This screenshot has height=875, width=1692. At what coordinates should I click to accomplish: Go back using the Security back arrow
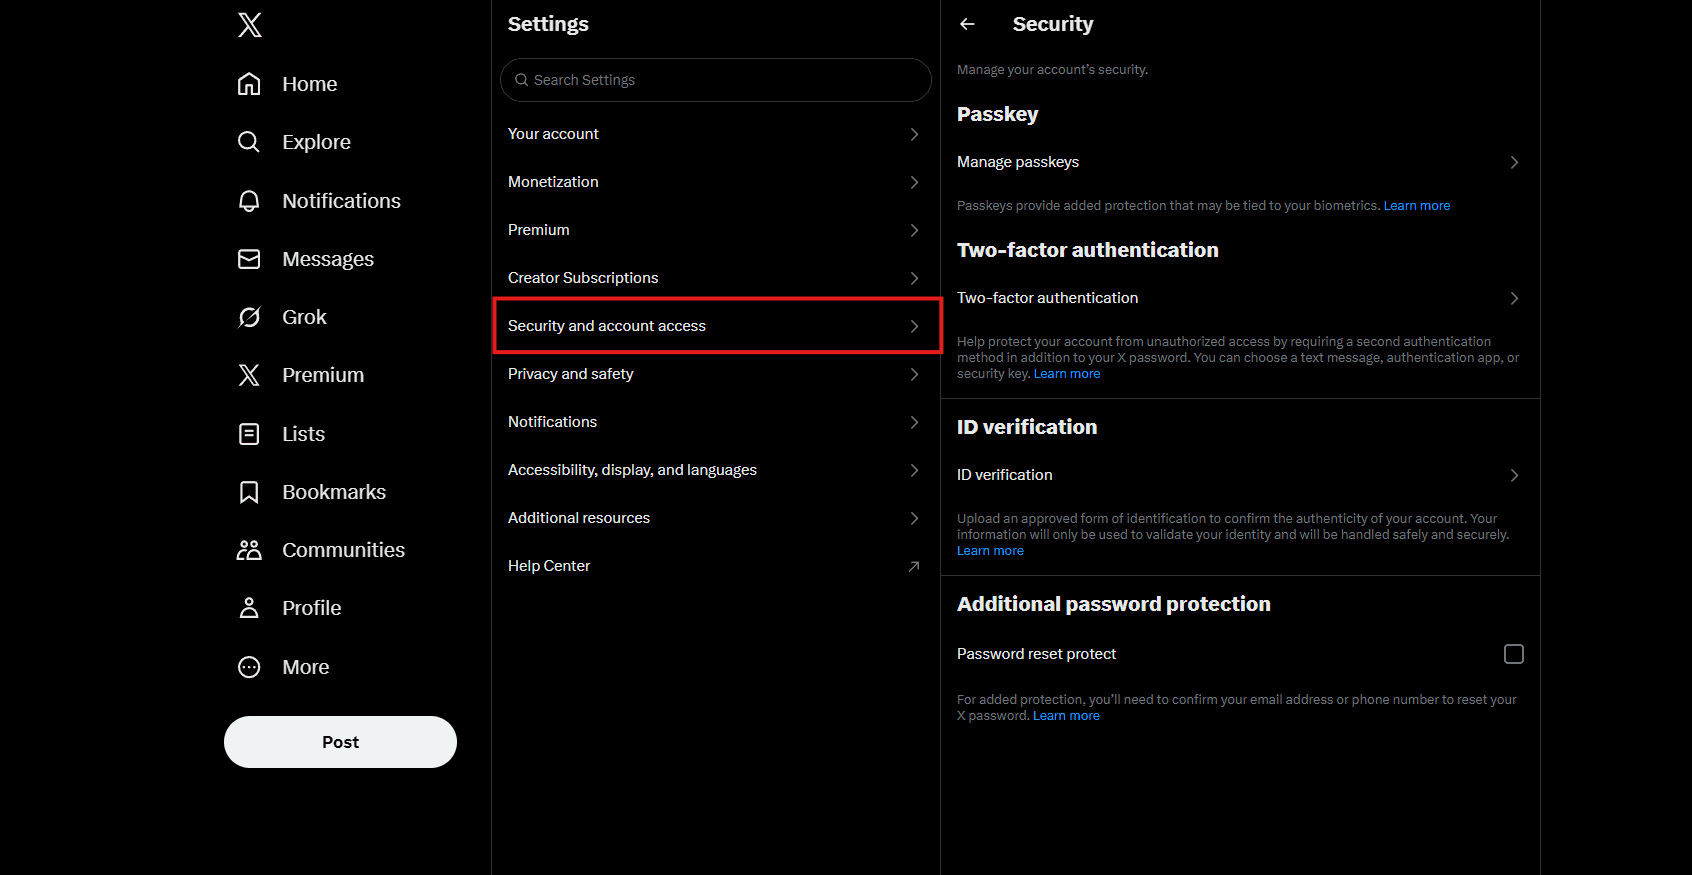pyautogui.click(x=966, y=24)
